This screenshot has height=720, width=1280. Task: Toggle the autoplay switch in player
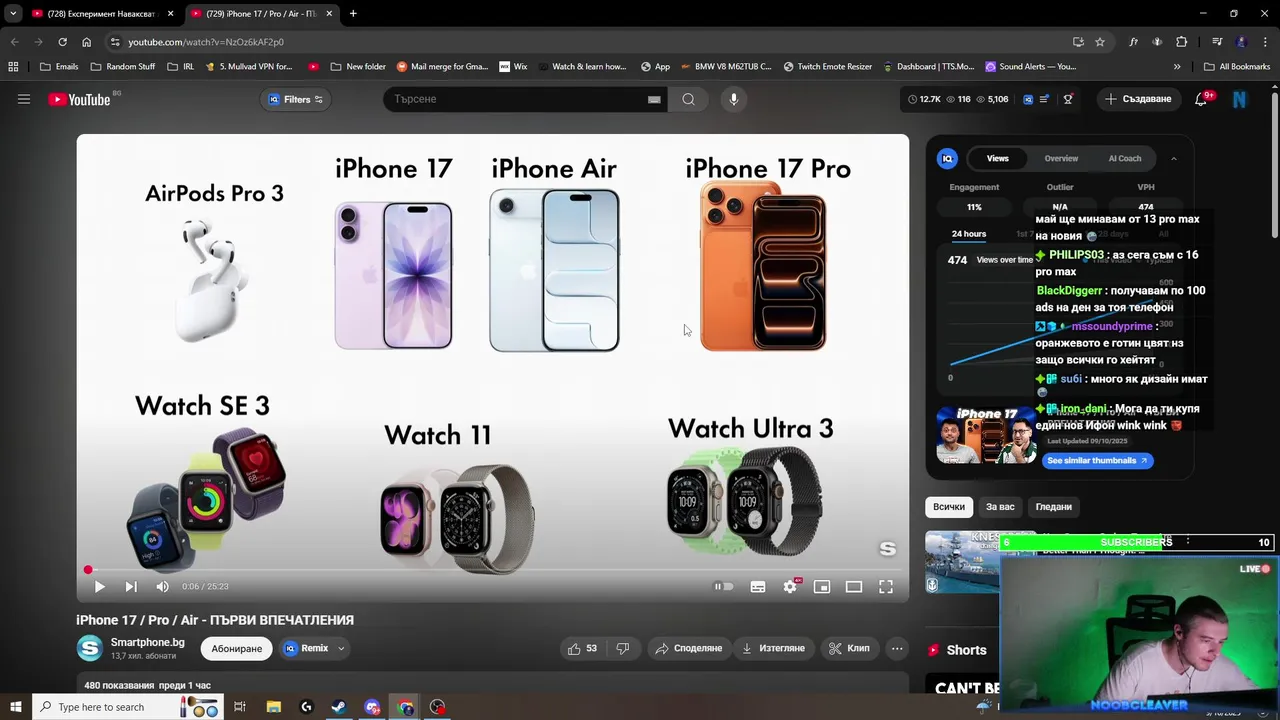(x=723, y=587)
